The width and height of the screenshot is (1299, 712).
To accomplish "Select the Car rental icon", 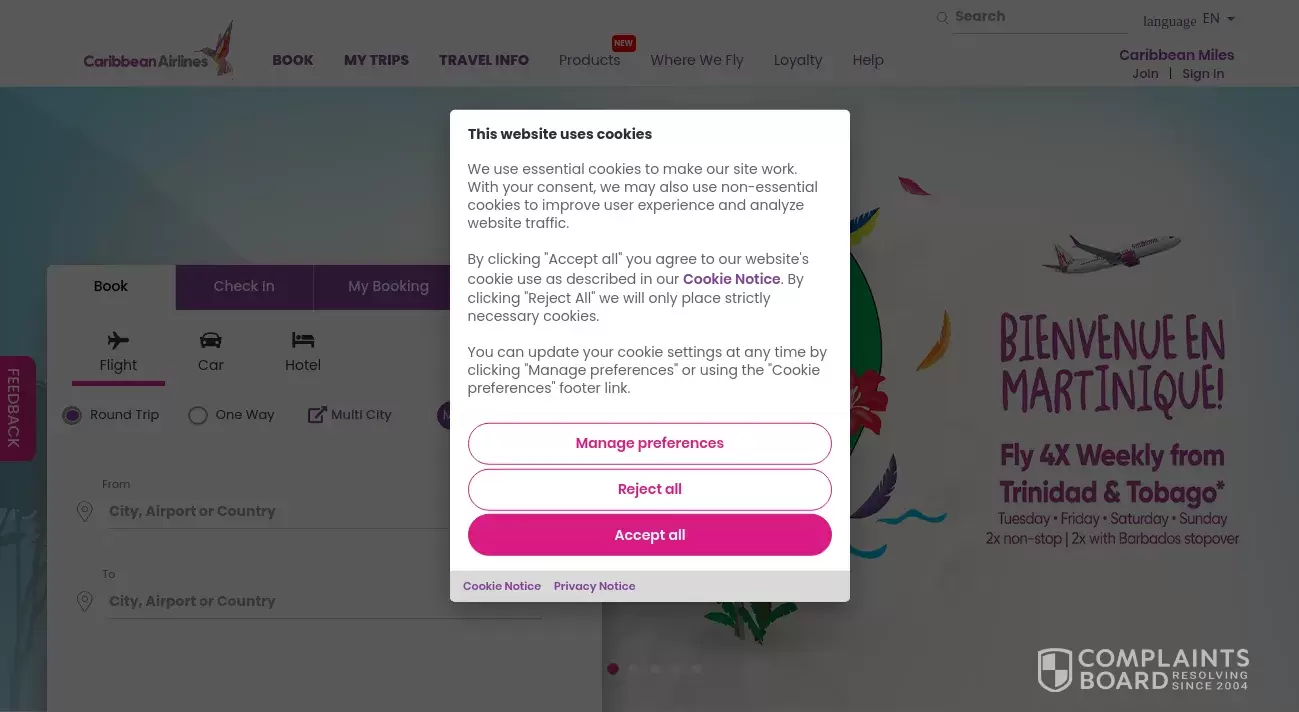I will (210, 339).
